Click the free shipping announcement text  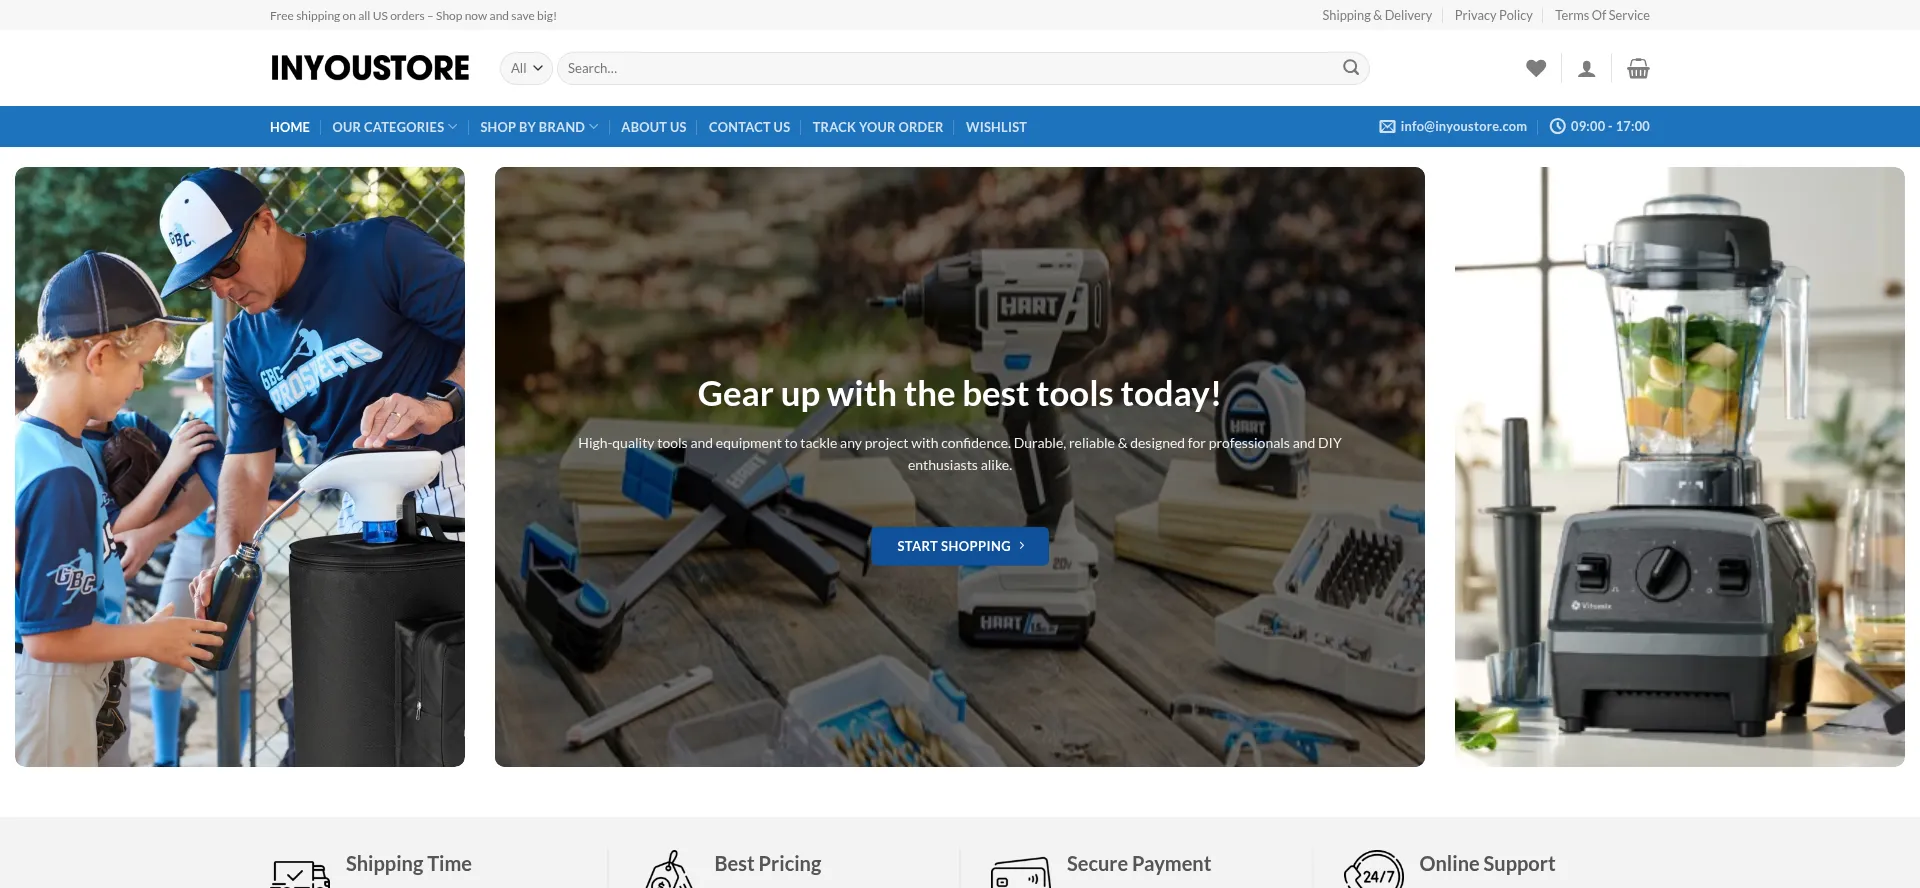(x=413, y=16)
